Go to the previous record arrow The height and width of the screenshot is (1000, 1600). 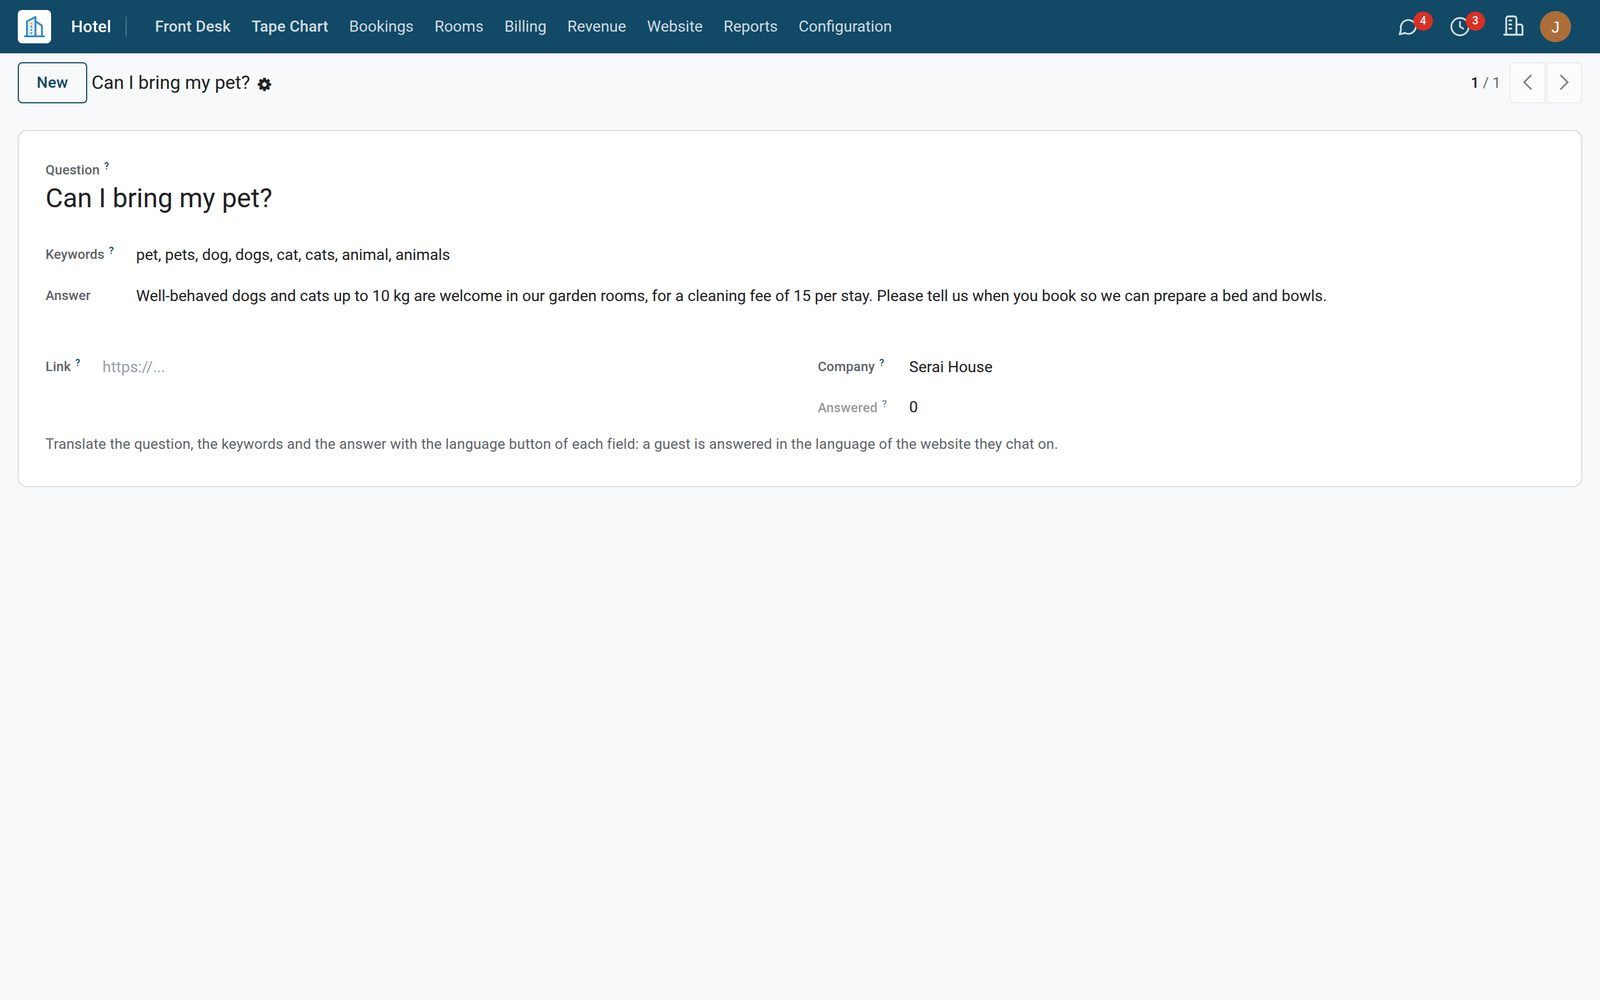coord(1527,83)
